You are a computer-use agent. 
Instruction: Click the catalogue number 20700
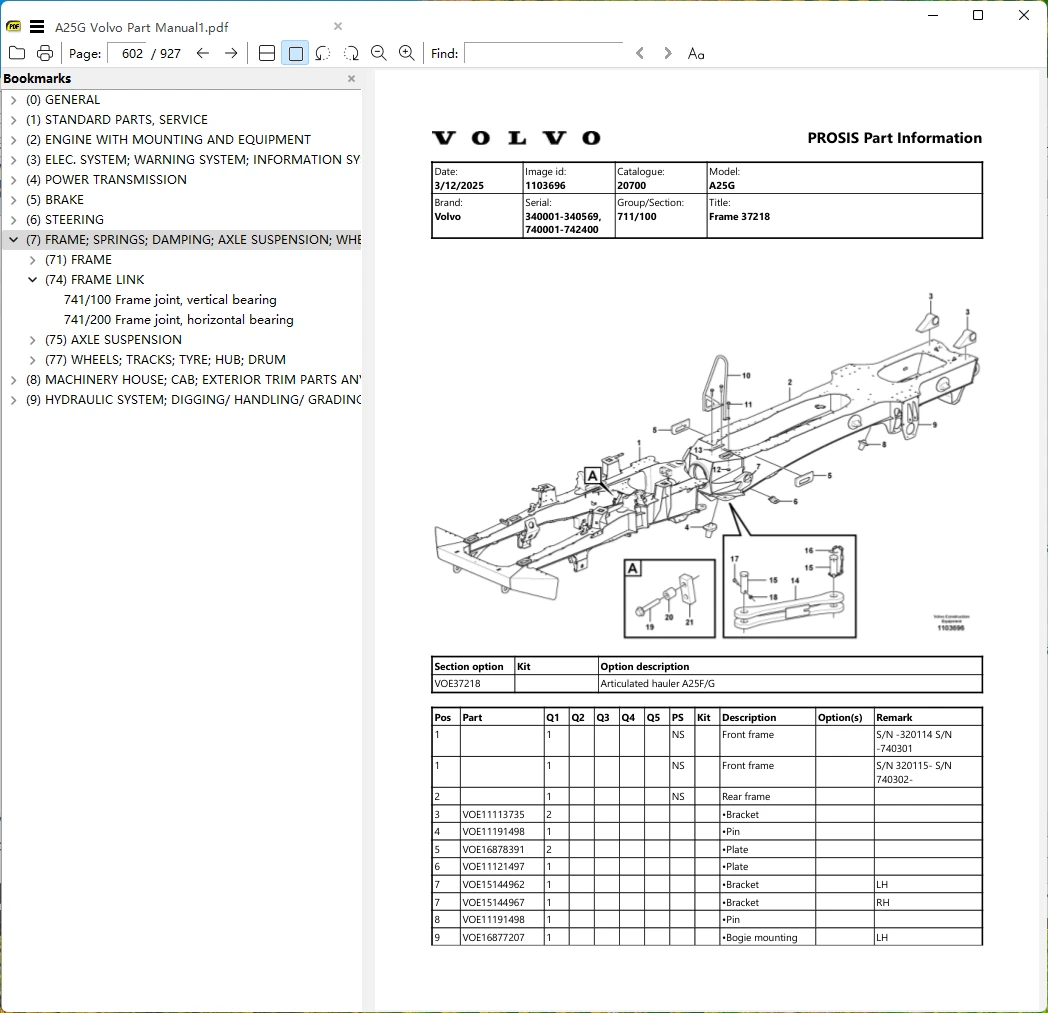[632, 186]
